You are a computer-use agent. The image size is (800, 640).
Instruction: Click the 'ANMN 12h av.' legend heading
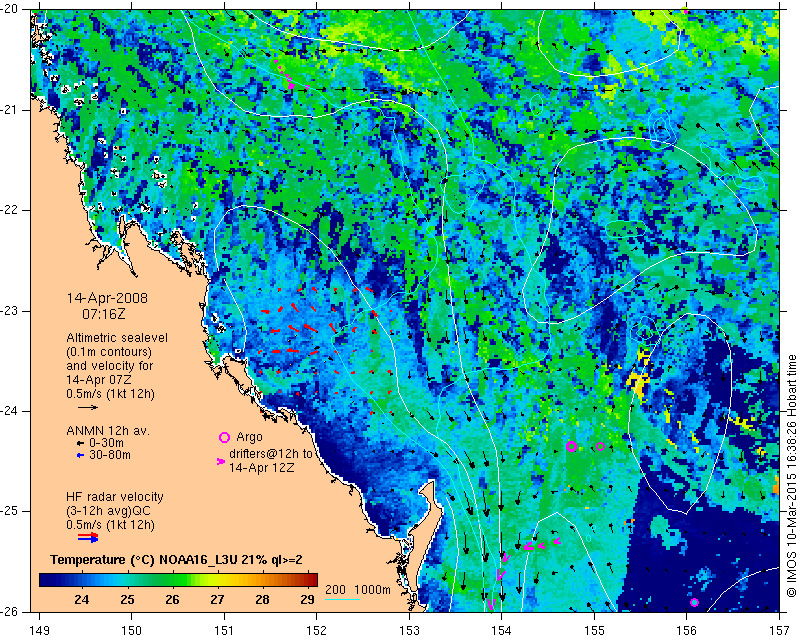pyautogui.click(x=108, y=431)
